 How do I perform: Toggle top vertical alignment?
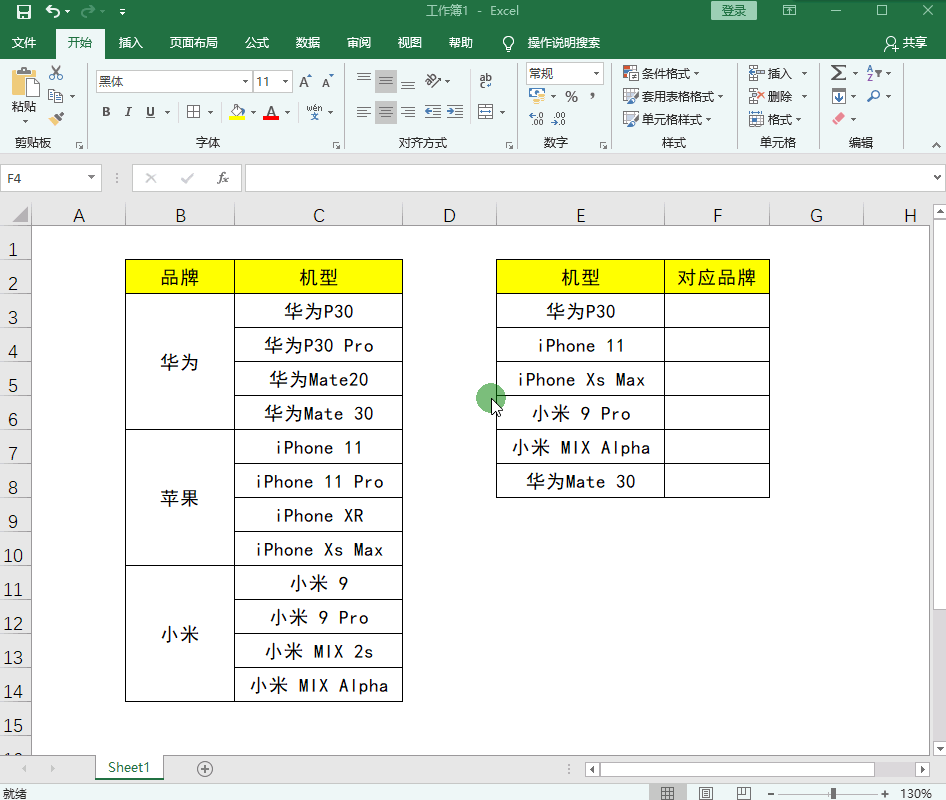364,80
